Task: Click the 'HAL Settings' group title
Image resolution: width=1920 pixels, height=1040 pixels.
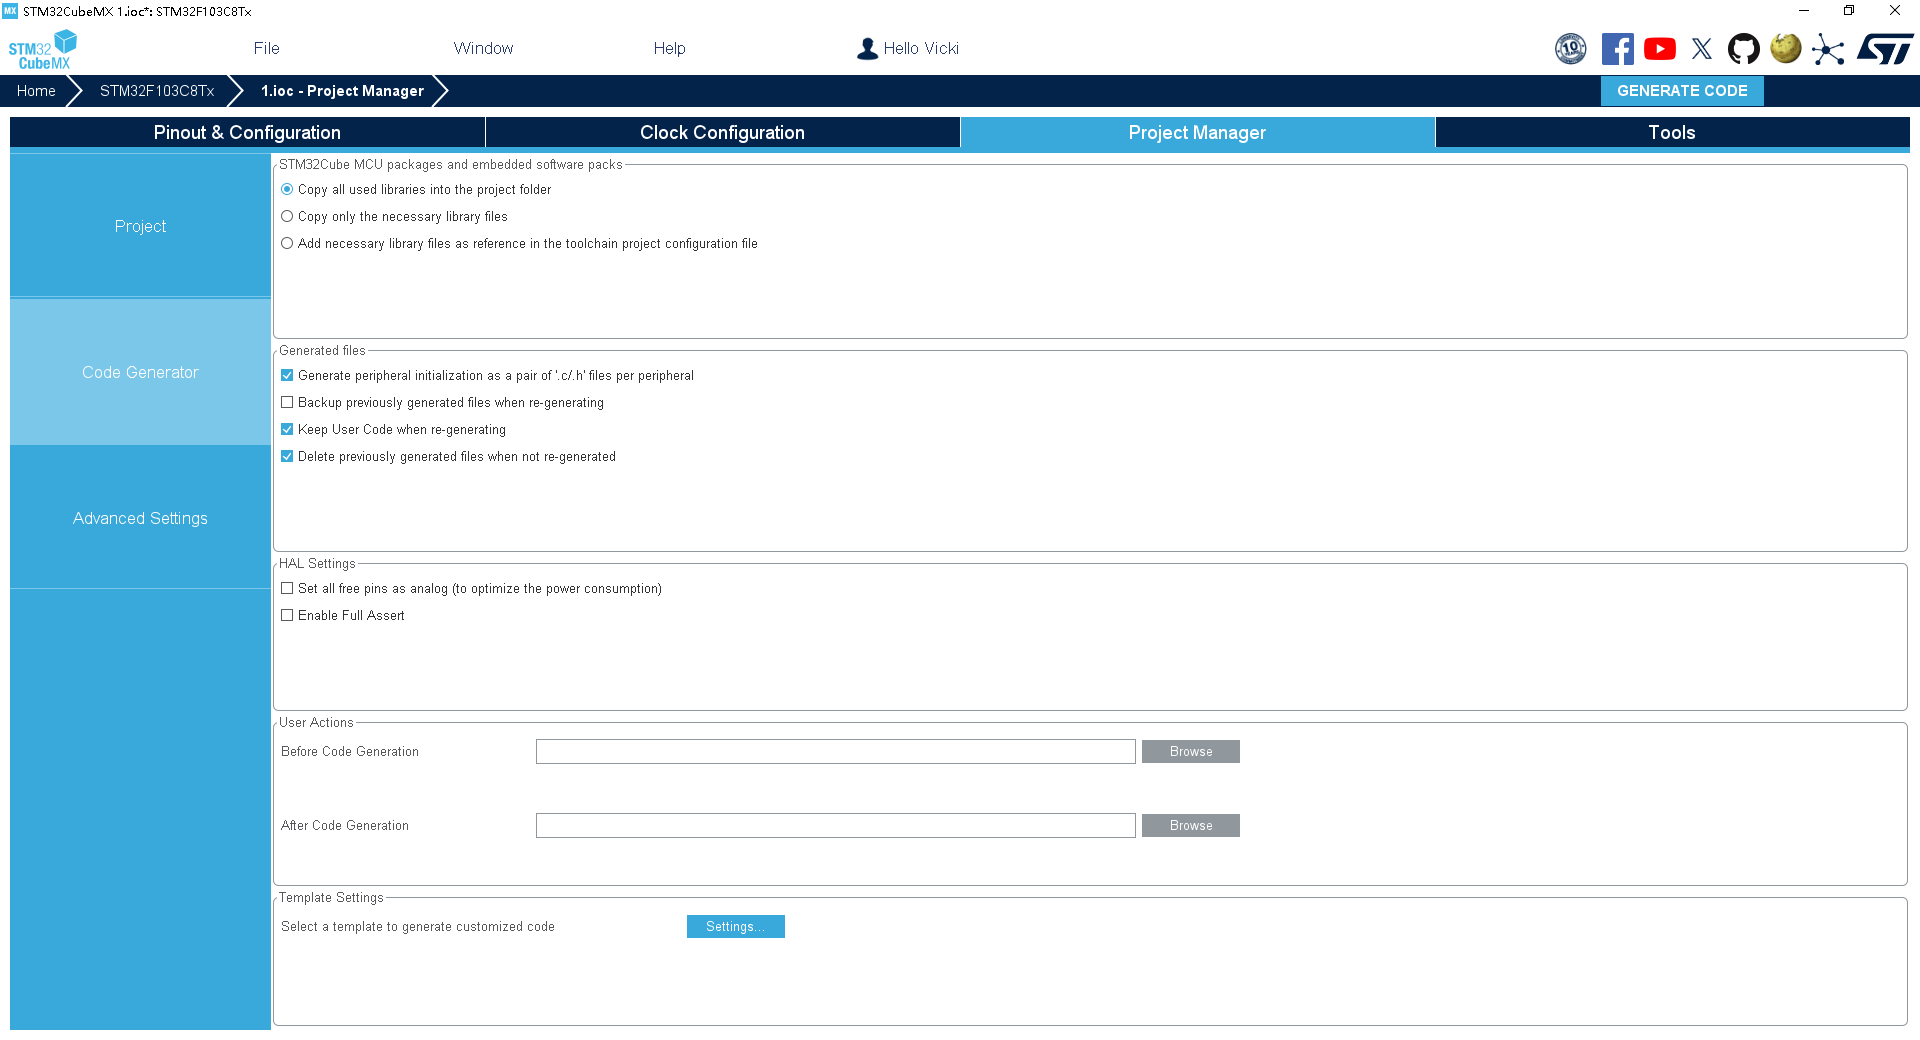Action: pyautogui.click(x=317, y=563)
